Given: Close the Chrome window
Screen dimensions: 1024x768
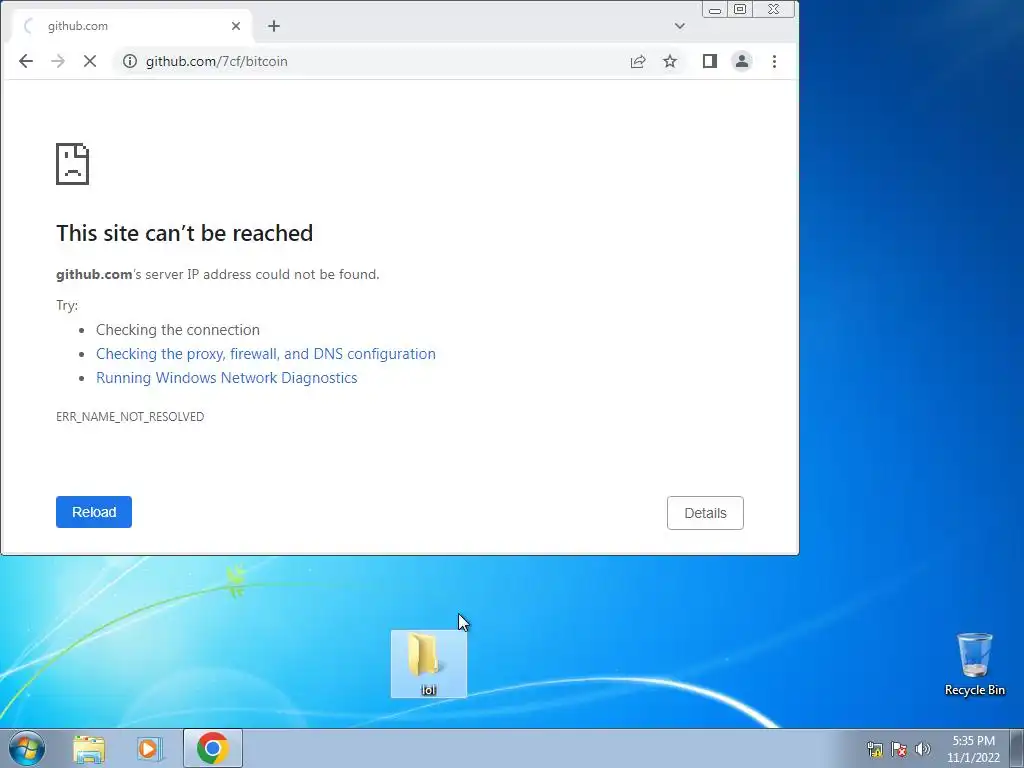Looking at the screenshot, I should click(x=774, y=9).
